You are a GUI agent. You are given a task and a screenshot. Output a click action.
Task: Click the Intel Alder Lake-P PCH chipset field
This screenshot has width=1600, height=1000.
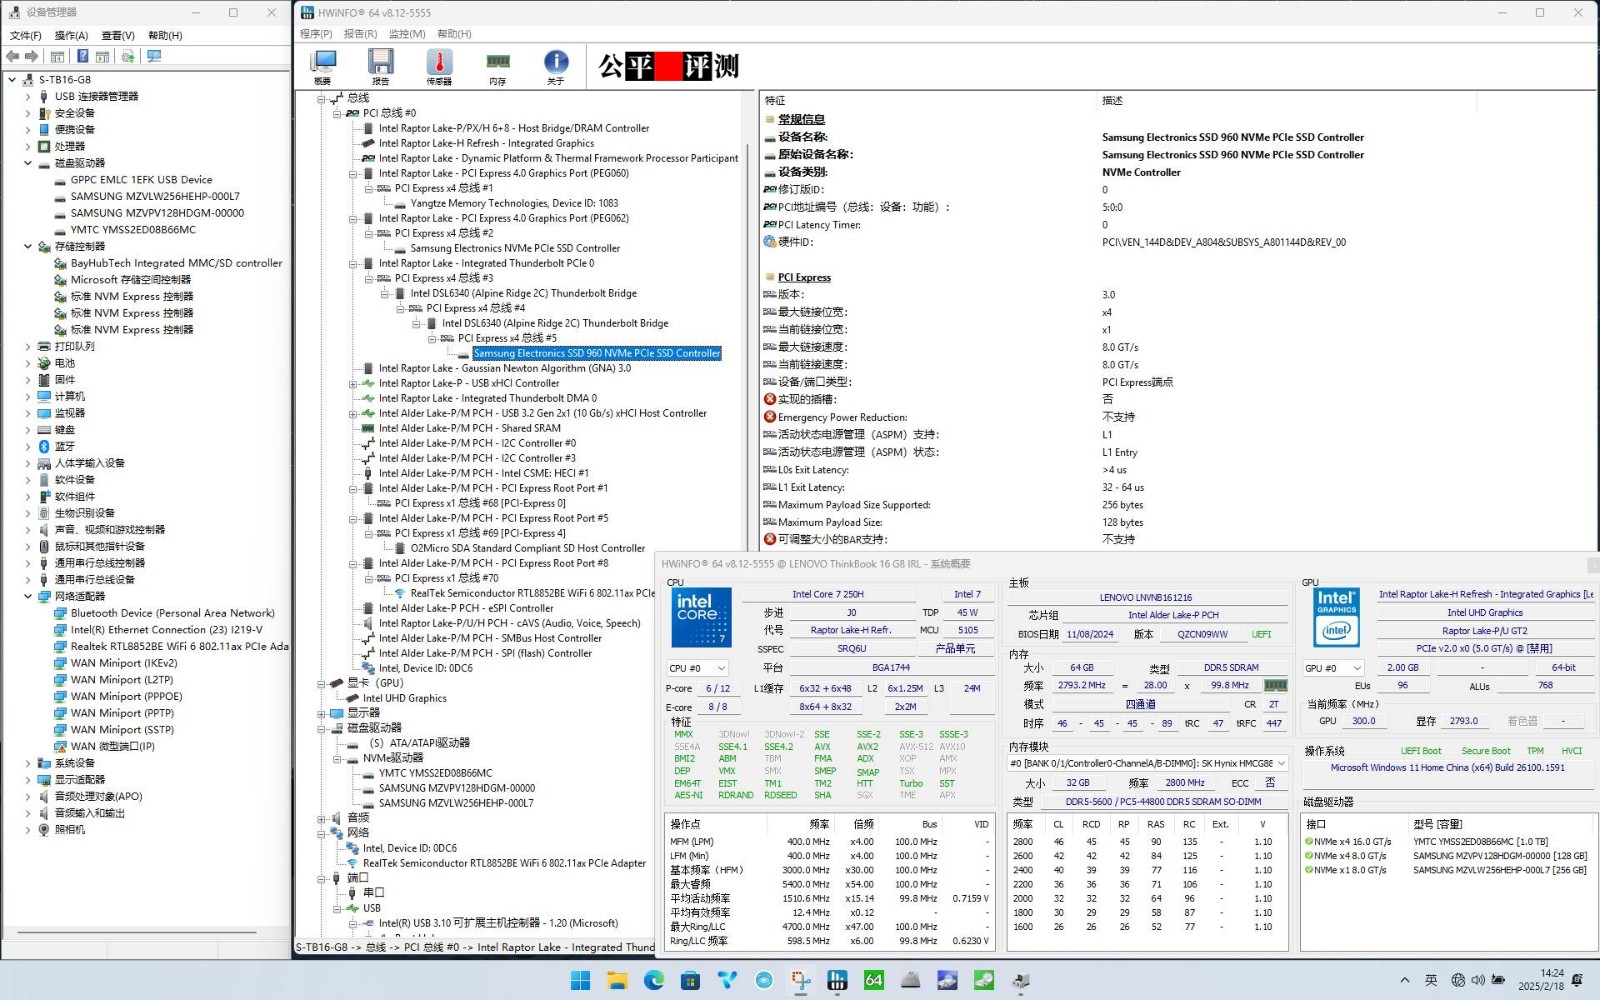1173,615
